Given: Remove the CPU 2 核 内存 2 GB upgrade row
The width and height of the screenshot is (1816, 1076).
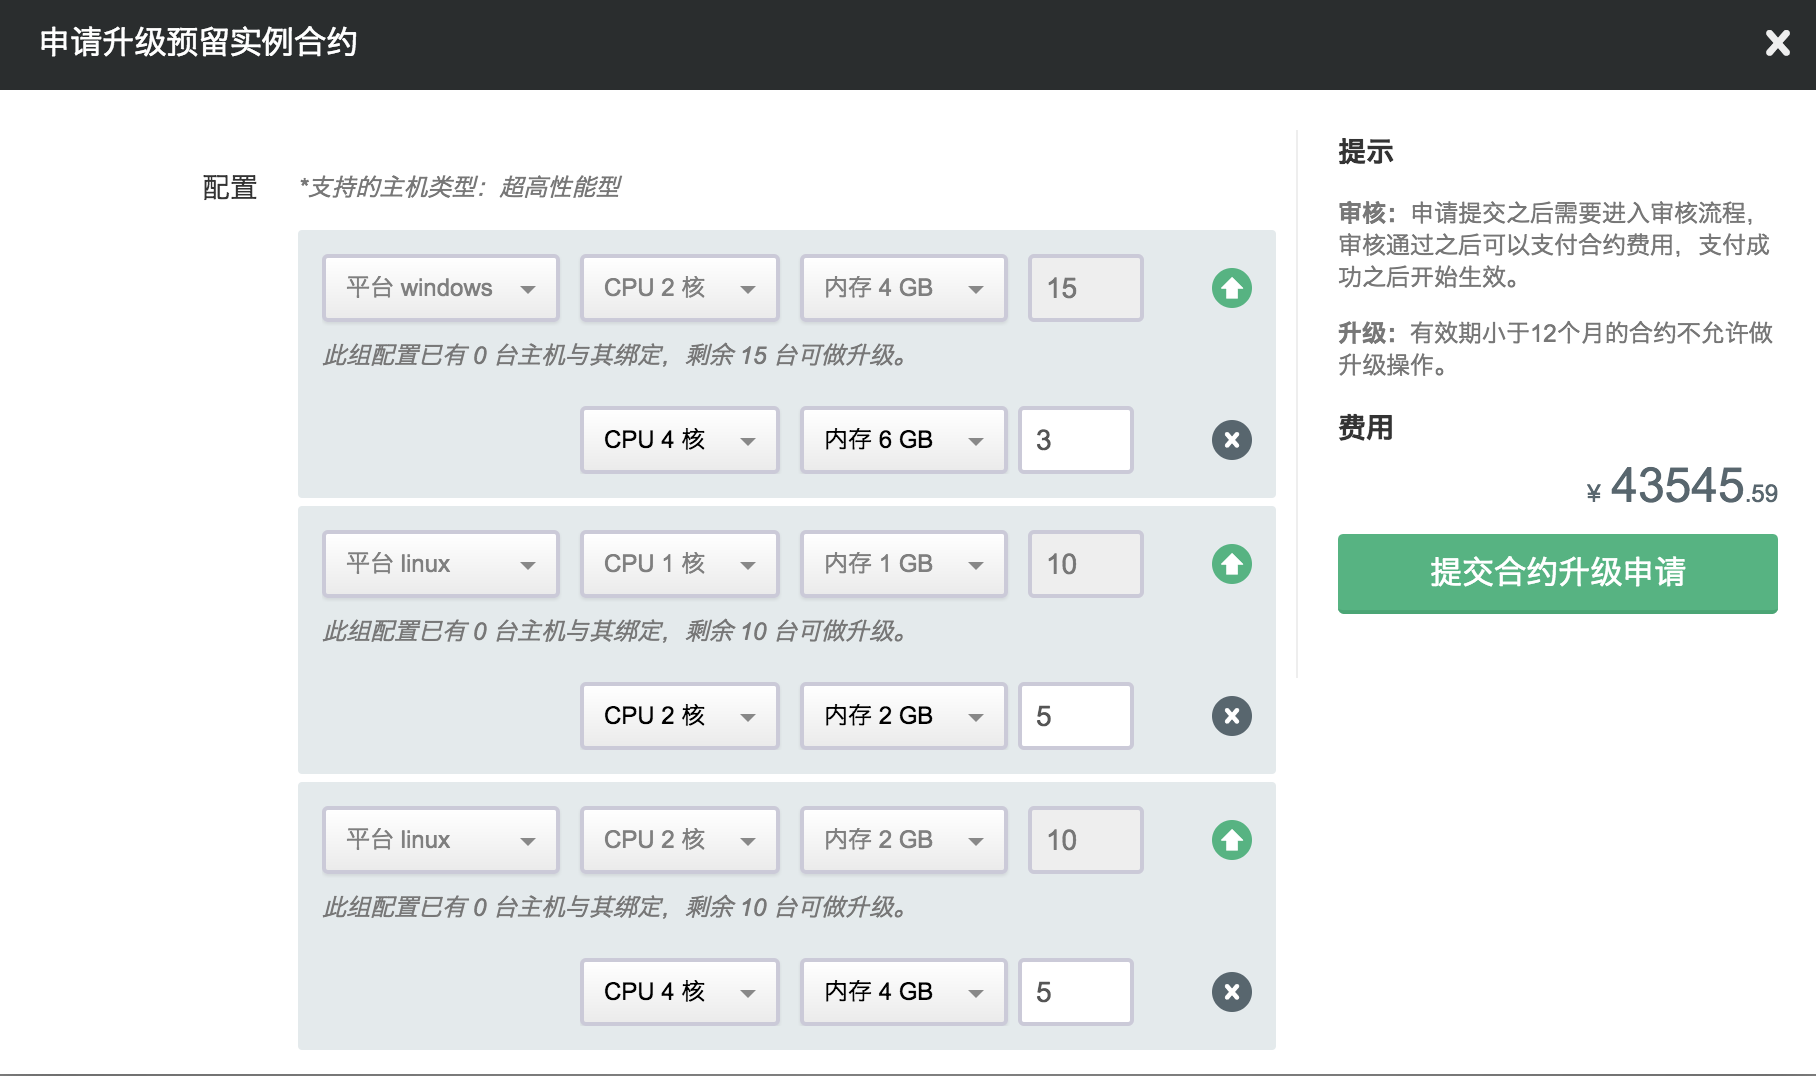Looking at the screenshot, I should [1231, 716].
